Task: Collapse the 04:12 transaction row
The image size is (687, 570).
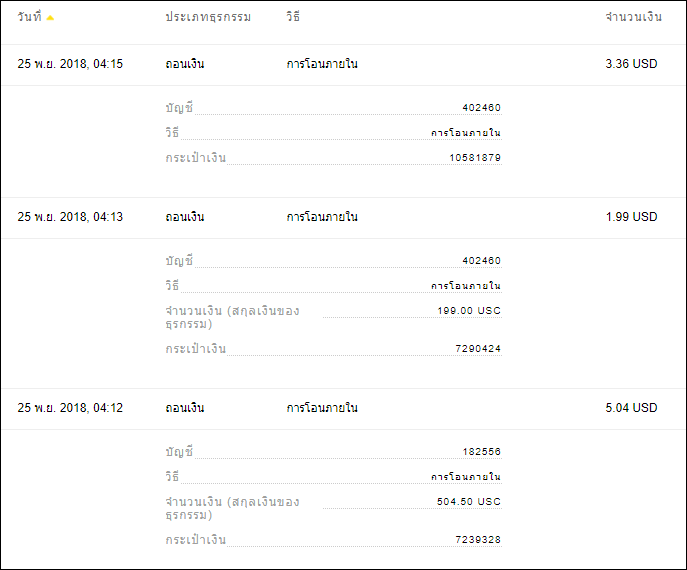Action: coord(344,408)
